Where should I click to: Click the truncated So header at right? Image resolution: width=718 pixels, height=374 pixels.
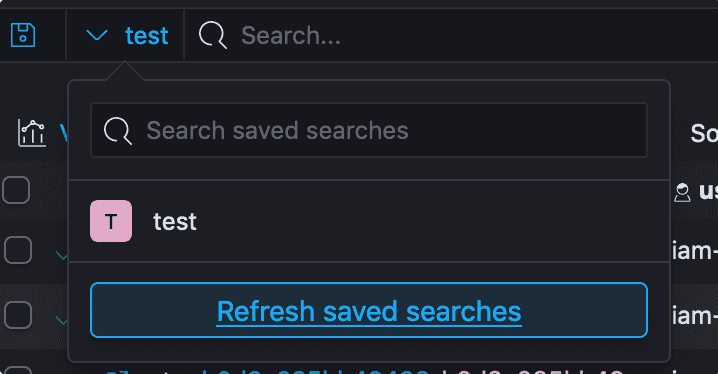[x=704, y=133]
